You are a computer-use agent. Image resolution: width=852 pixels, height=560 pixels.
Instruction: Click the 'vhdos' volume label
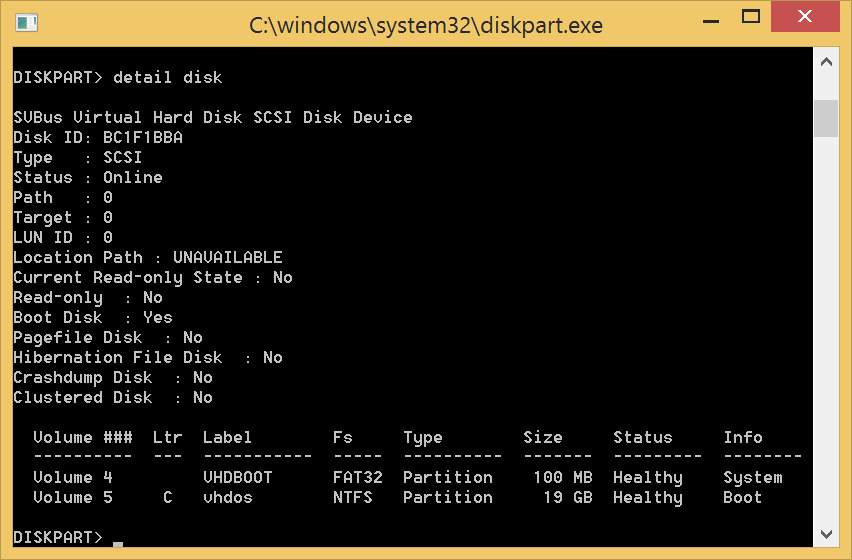[228, 498]
